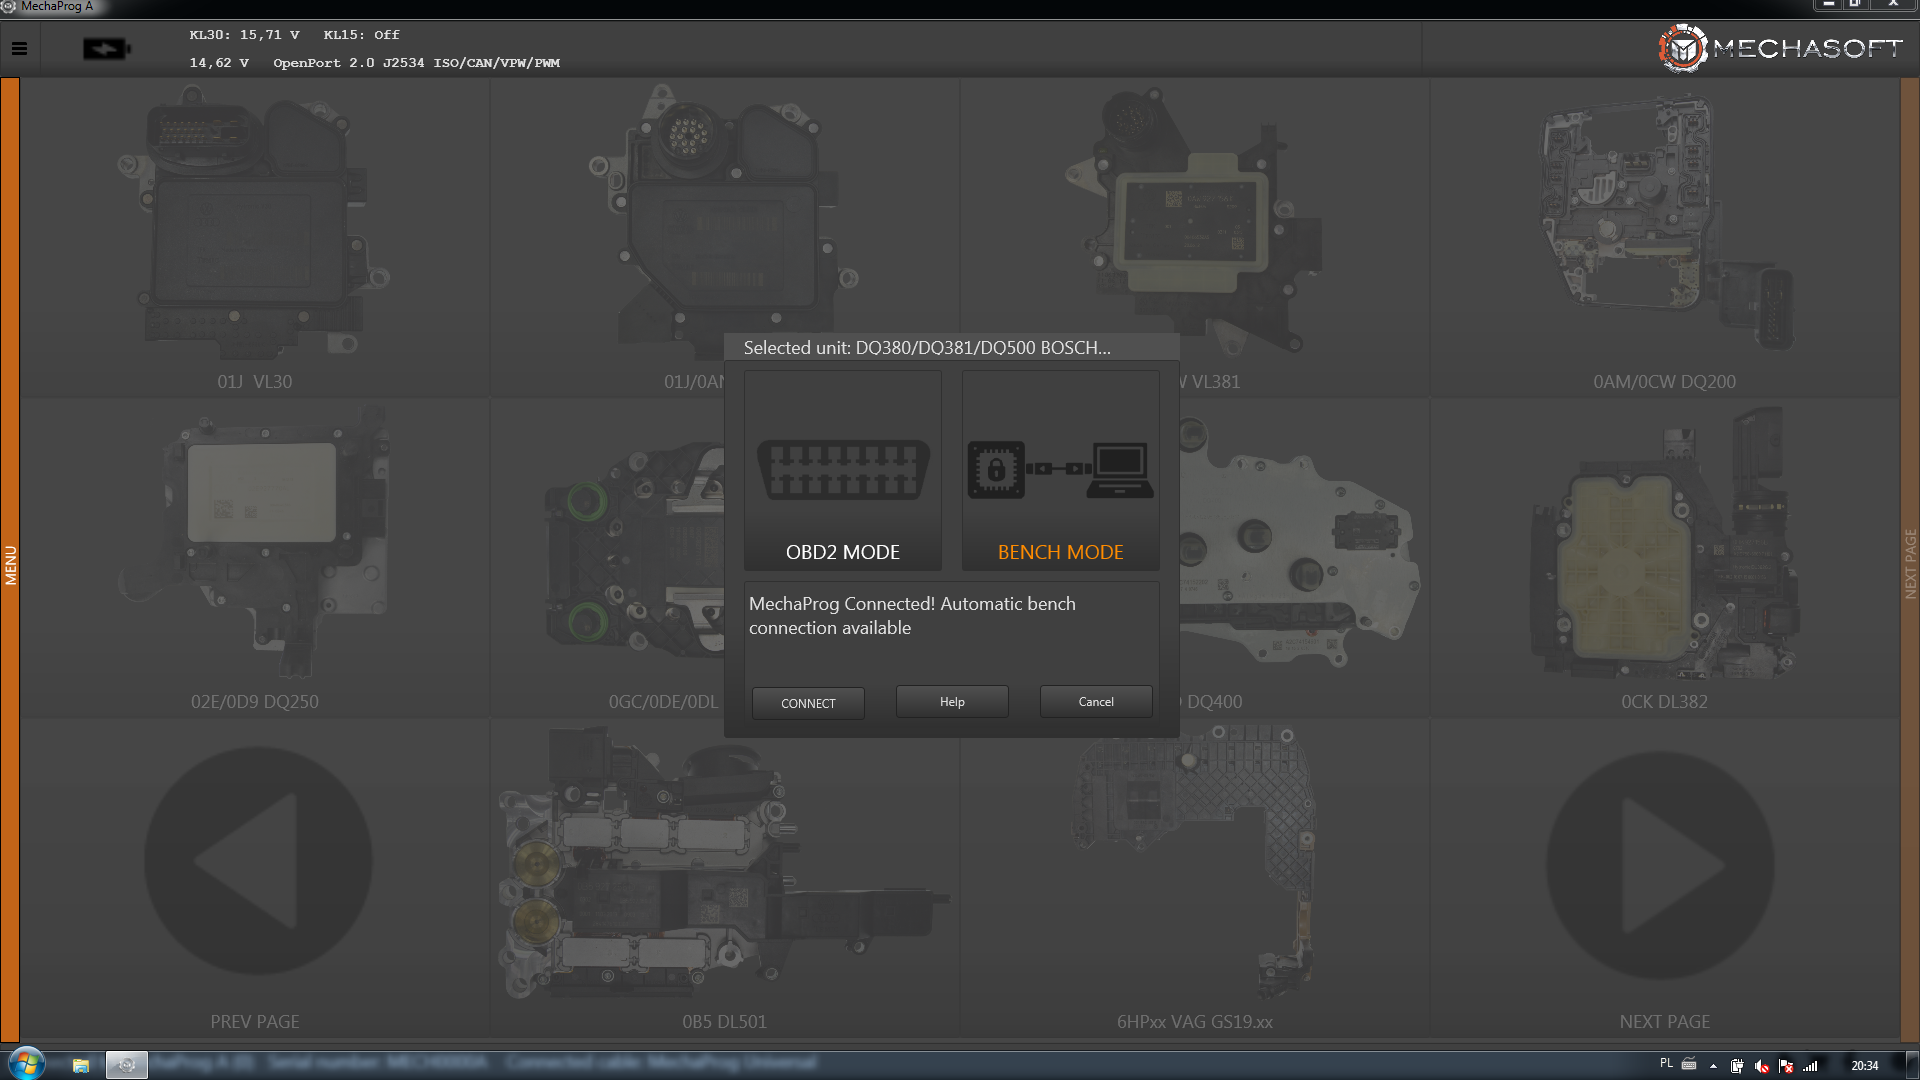This screenshot has width=1920, height=1080.
Task: Click the battery voltage icon
Action: click(105, 49)
